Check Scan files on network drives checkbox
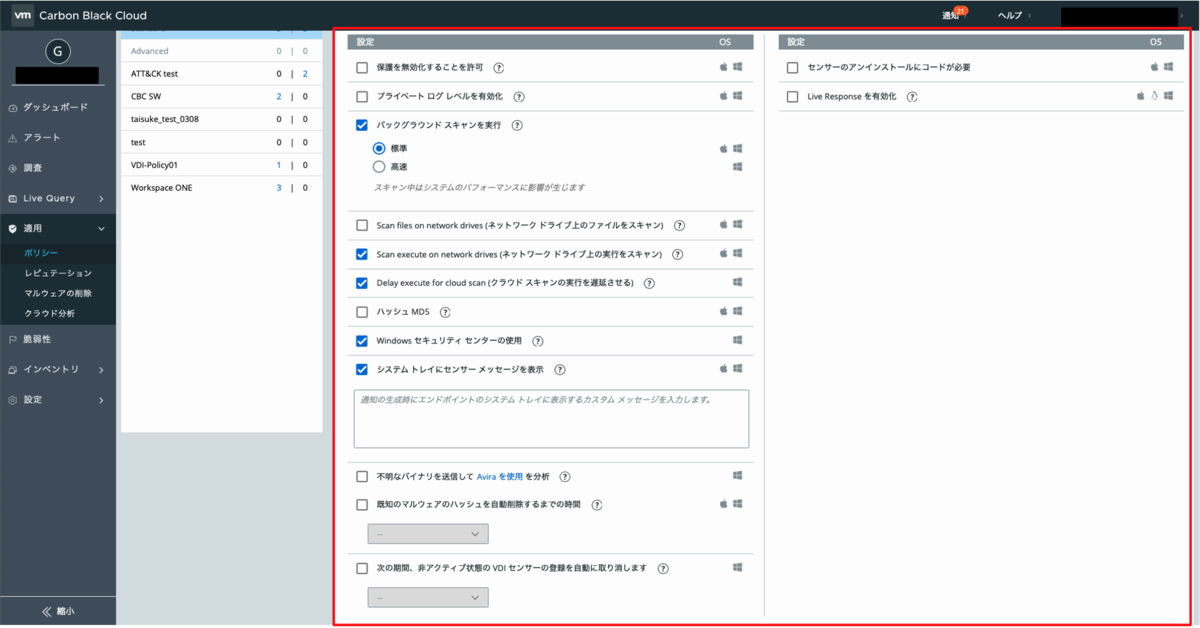 [362, 226]
